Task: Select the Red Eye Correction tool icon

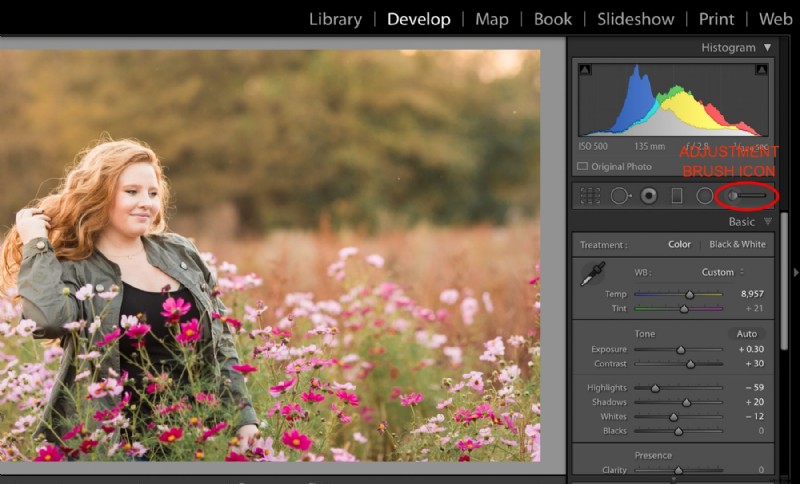Action: (x=649, y=196)
